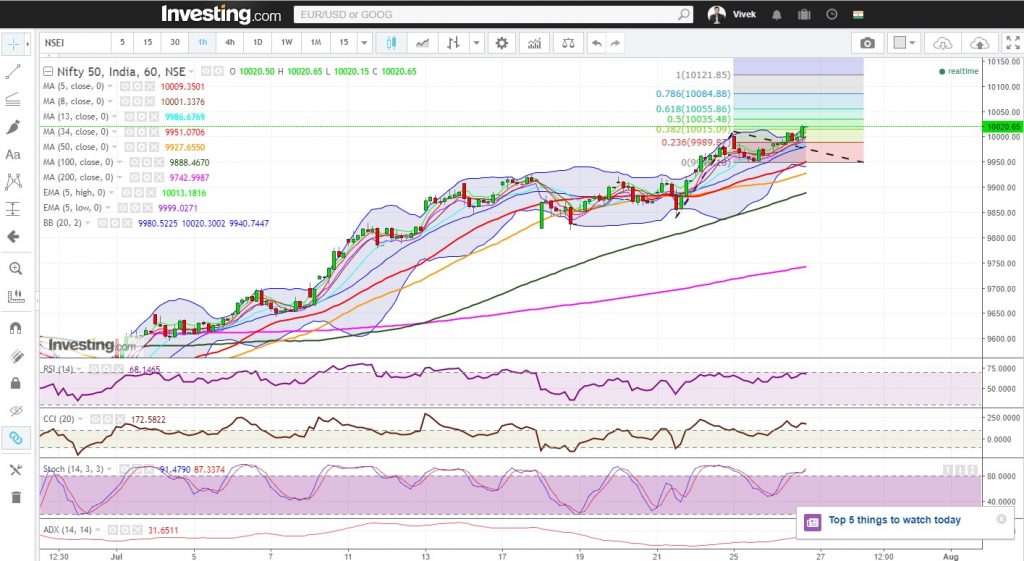Viewport: 1024px width, 561px height.
Task: Switch to candlestick chart style
Action: tap(391, 43)
